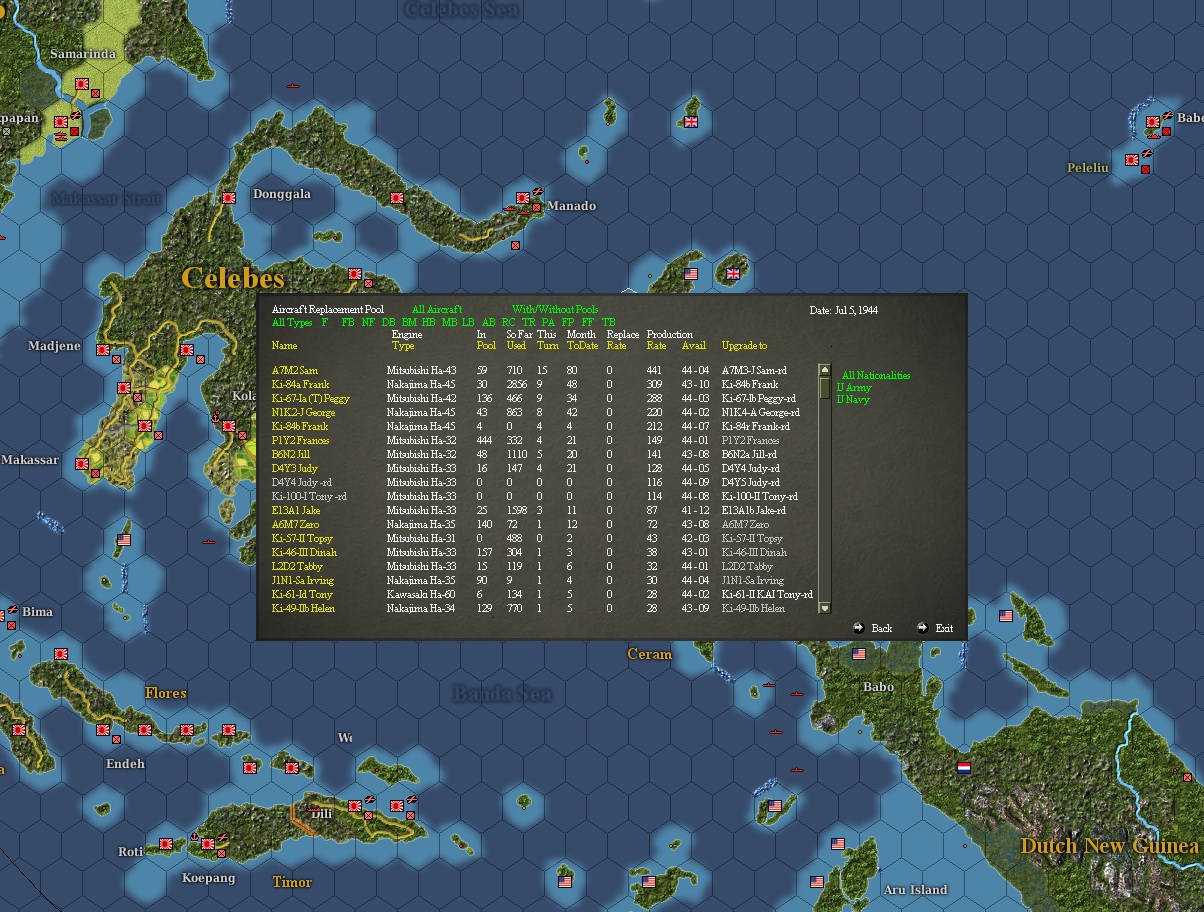Select the D4Y3 Judy row name
The width and height of the screenshot is (1204, 912).
(294, 469)
